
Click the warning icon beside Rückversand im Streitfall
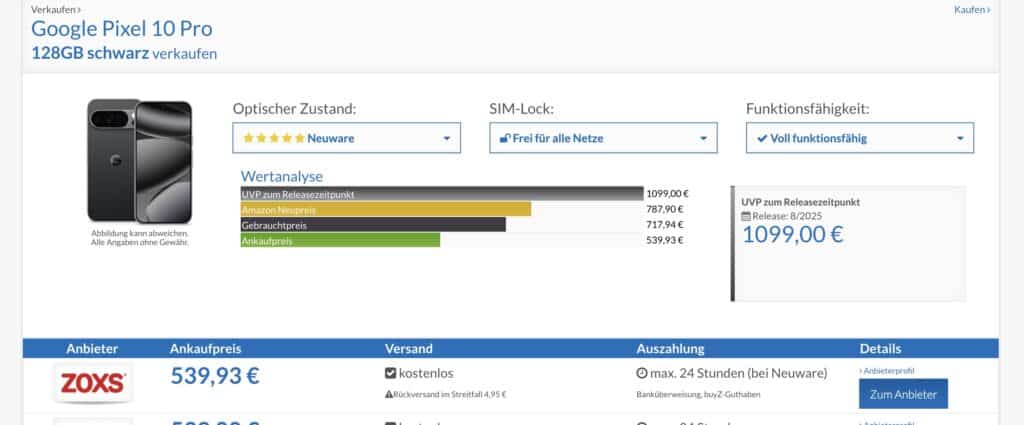(389, 394)
